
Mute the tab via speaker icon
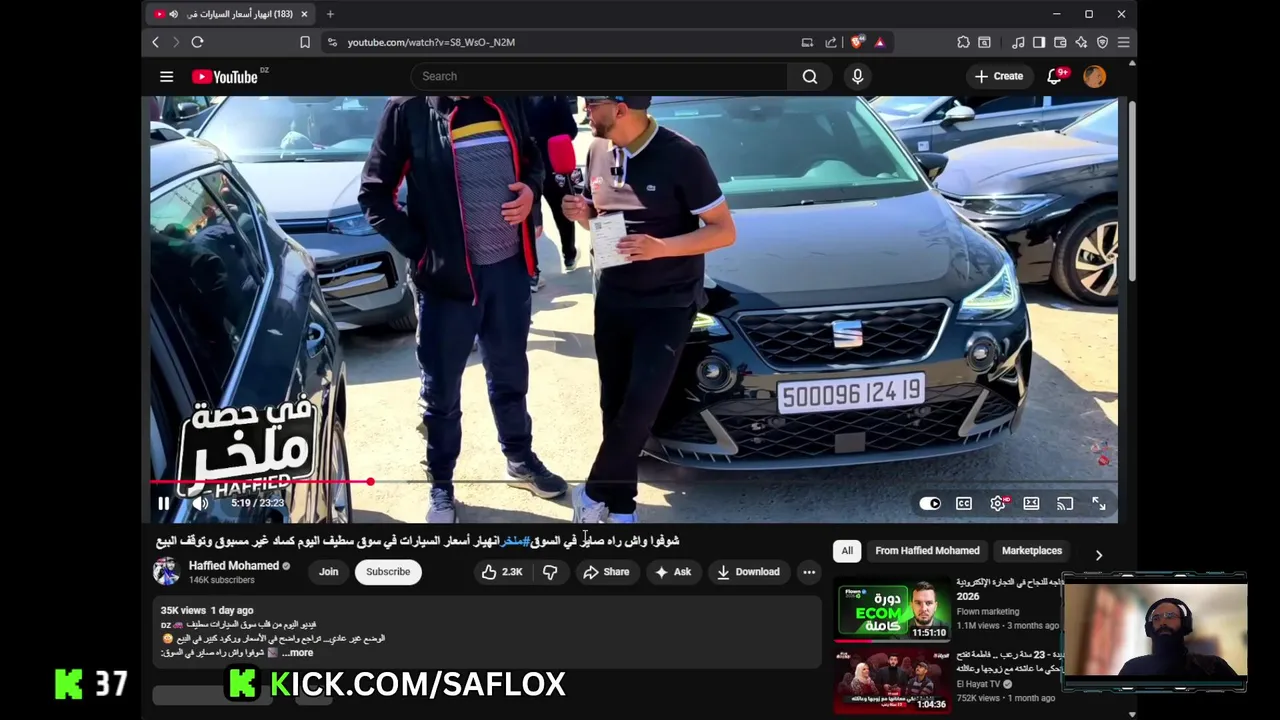coord(173,14)
